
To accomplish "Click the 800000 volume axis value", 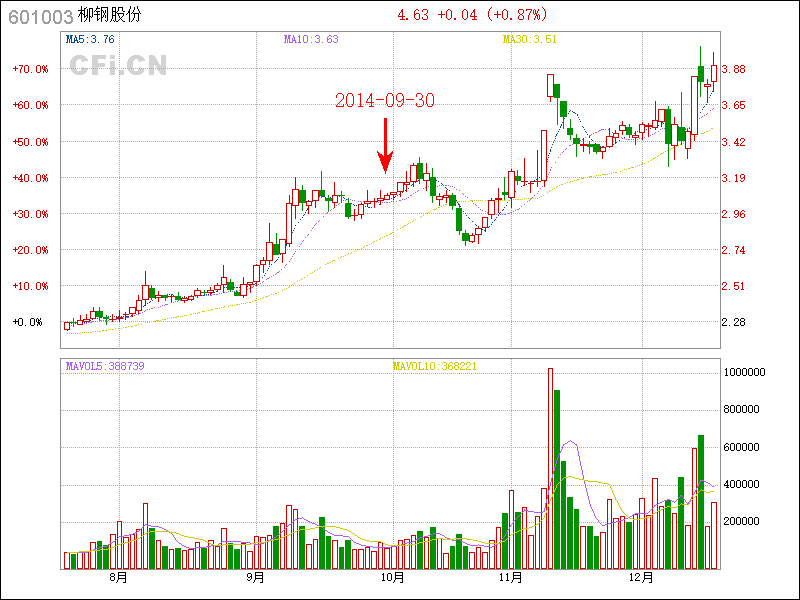I will (x=742, y=409).
